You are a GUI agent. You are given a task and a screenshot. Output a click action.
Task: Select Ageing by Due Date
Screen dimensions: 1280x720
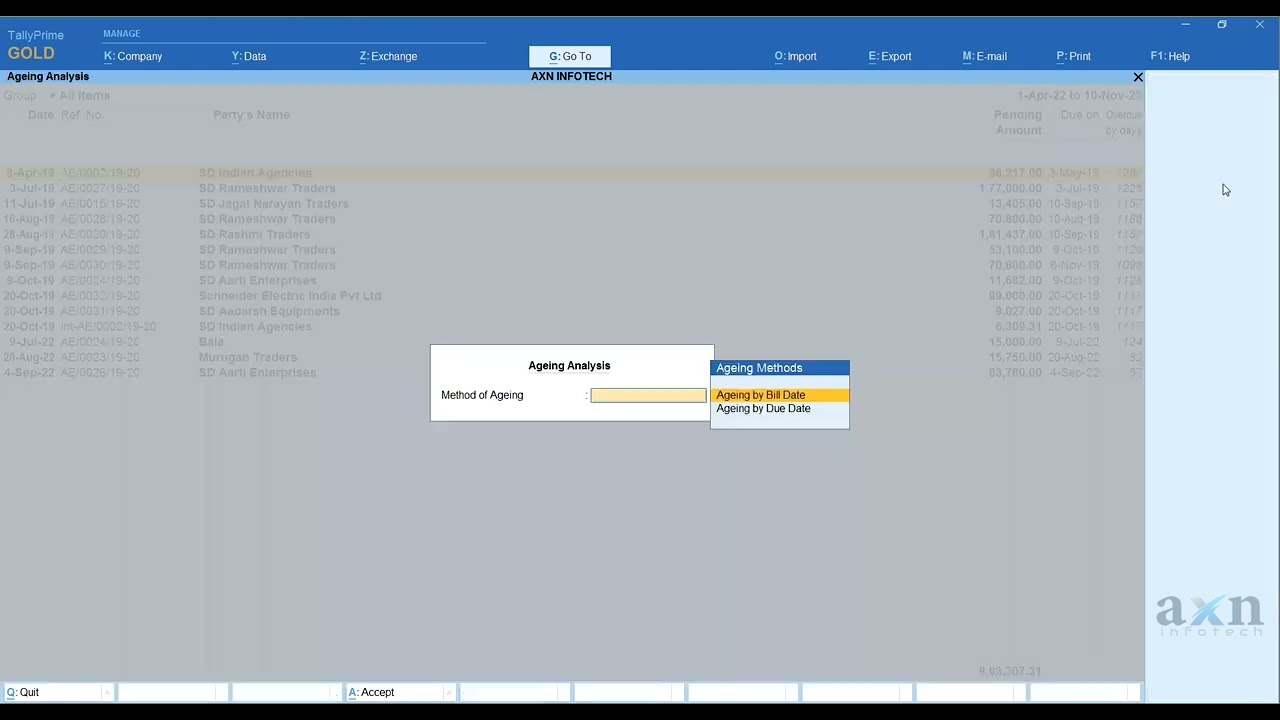[780, 408]
